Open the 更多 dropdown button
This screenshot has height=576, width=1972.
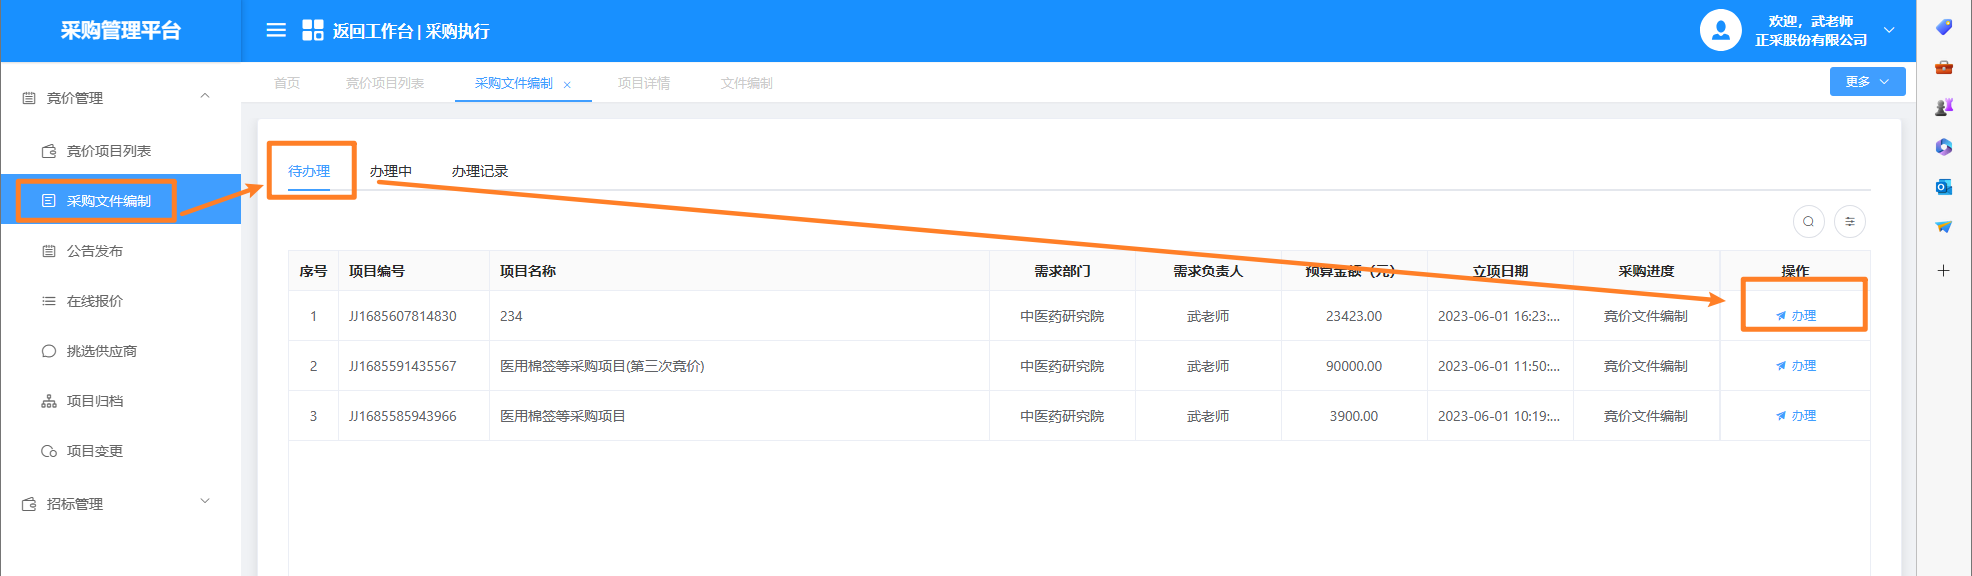click(x=1867, y=82)
